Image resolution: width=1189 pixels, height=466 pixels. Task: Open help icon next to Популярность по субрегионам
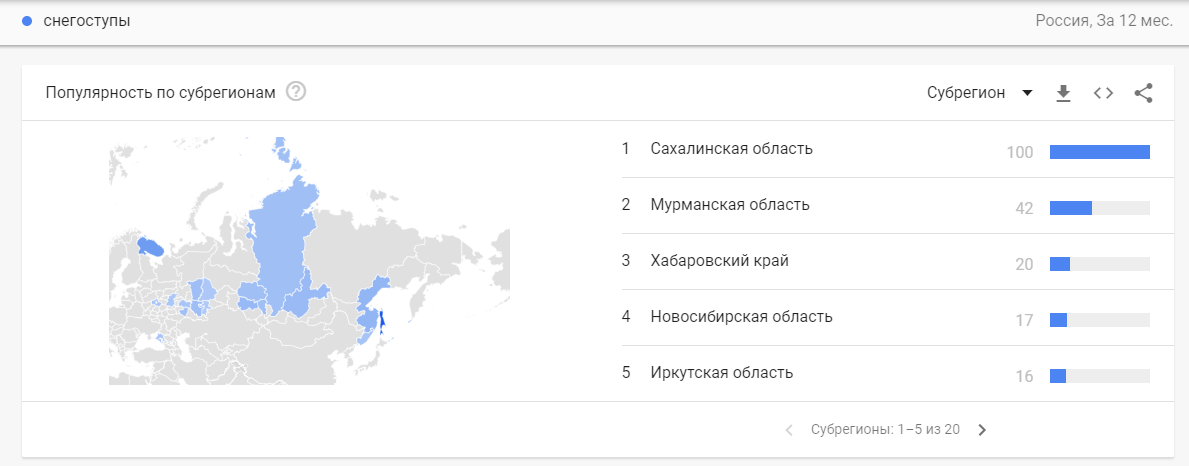(x=296, y=92)
